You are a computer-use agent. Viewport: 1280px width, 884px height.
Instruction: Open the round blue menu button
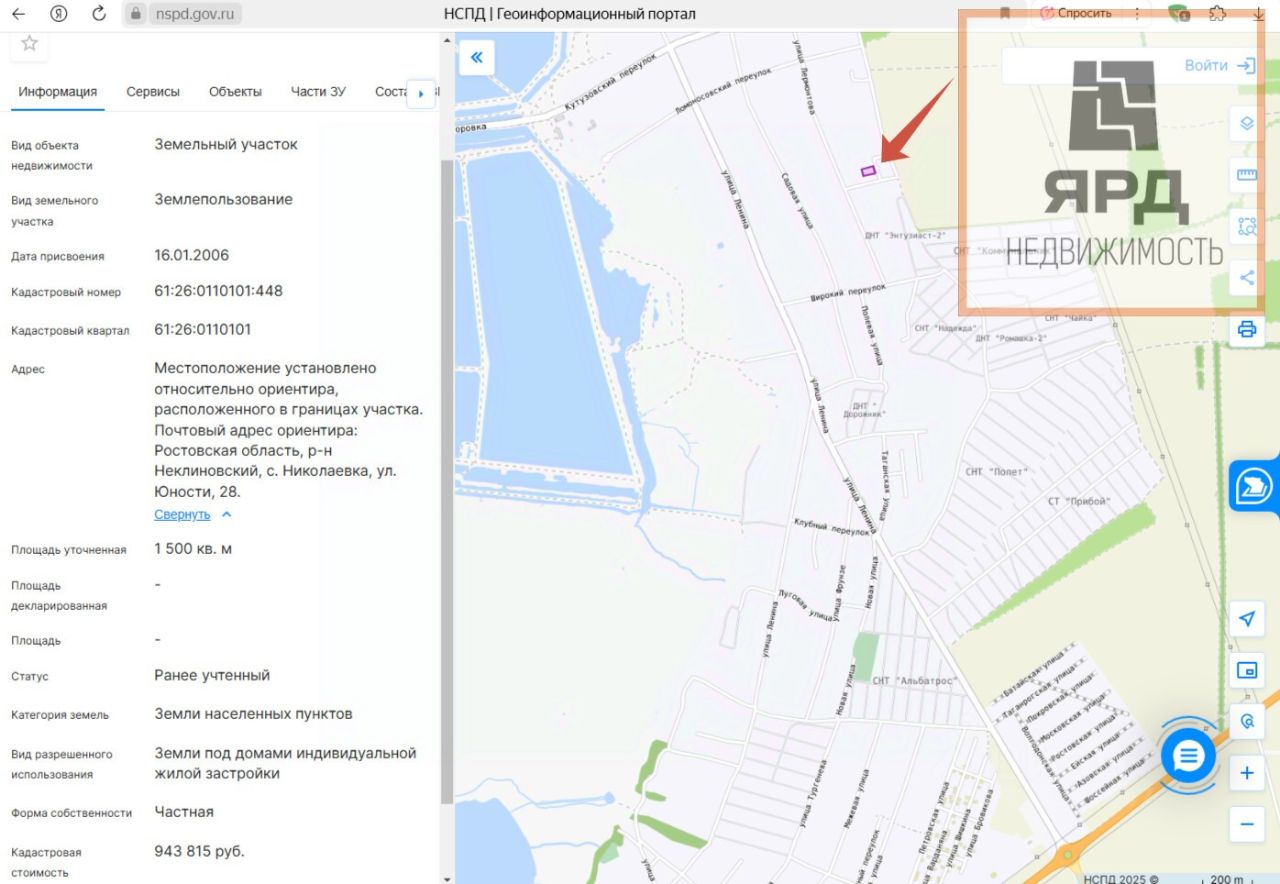coord(1188,755)
